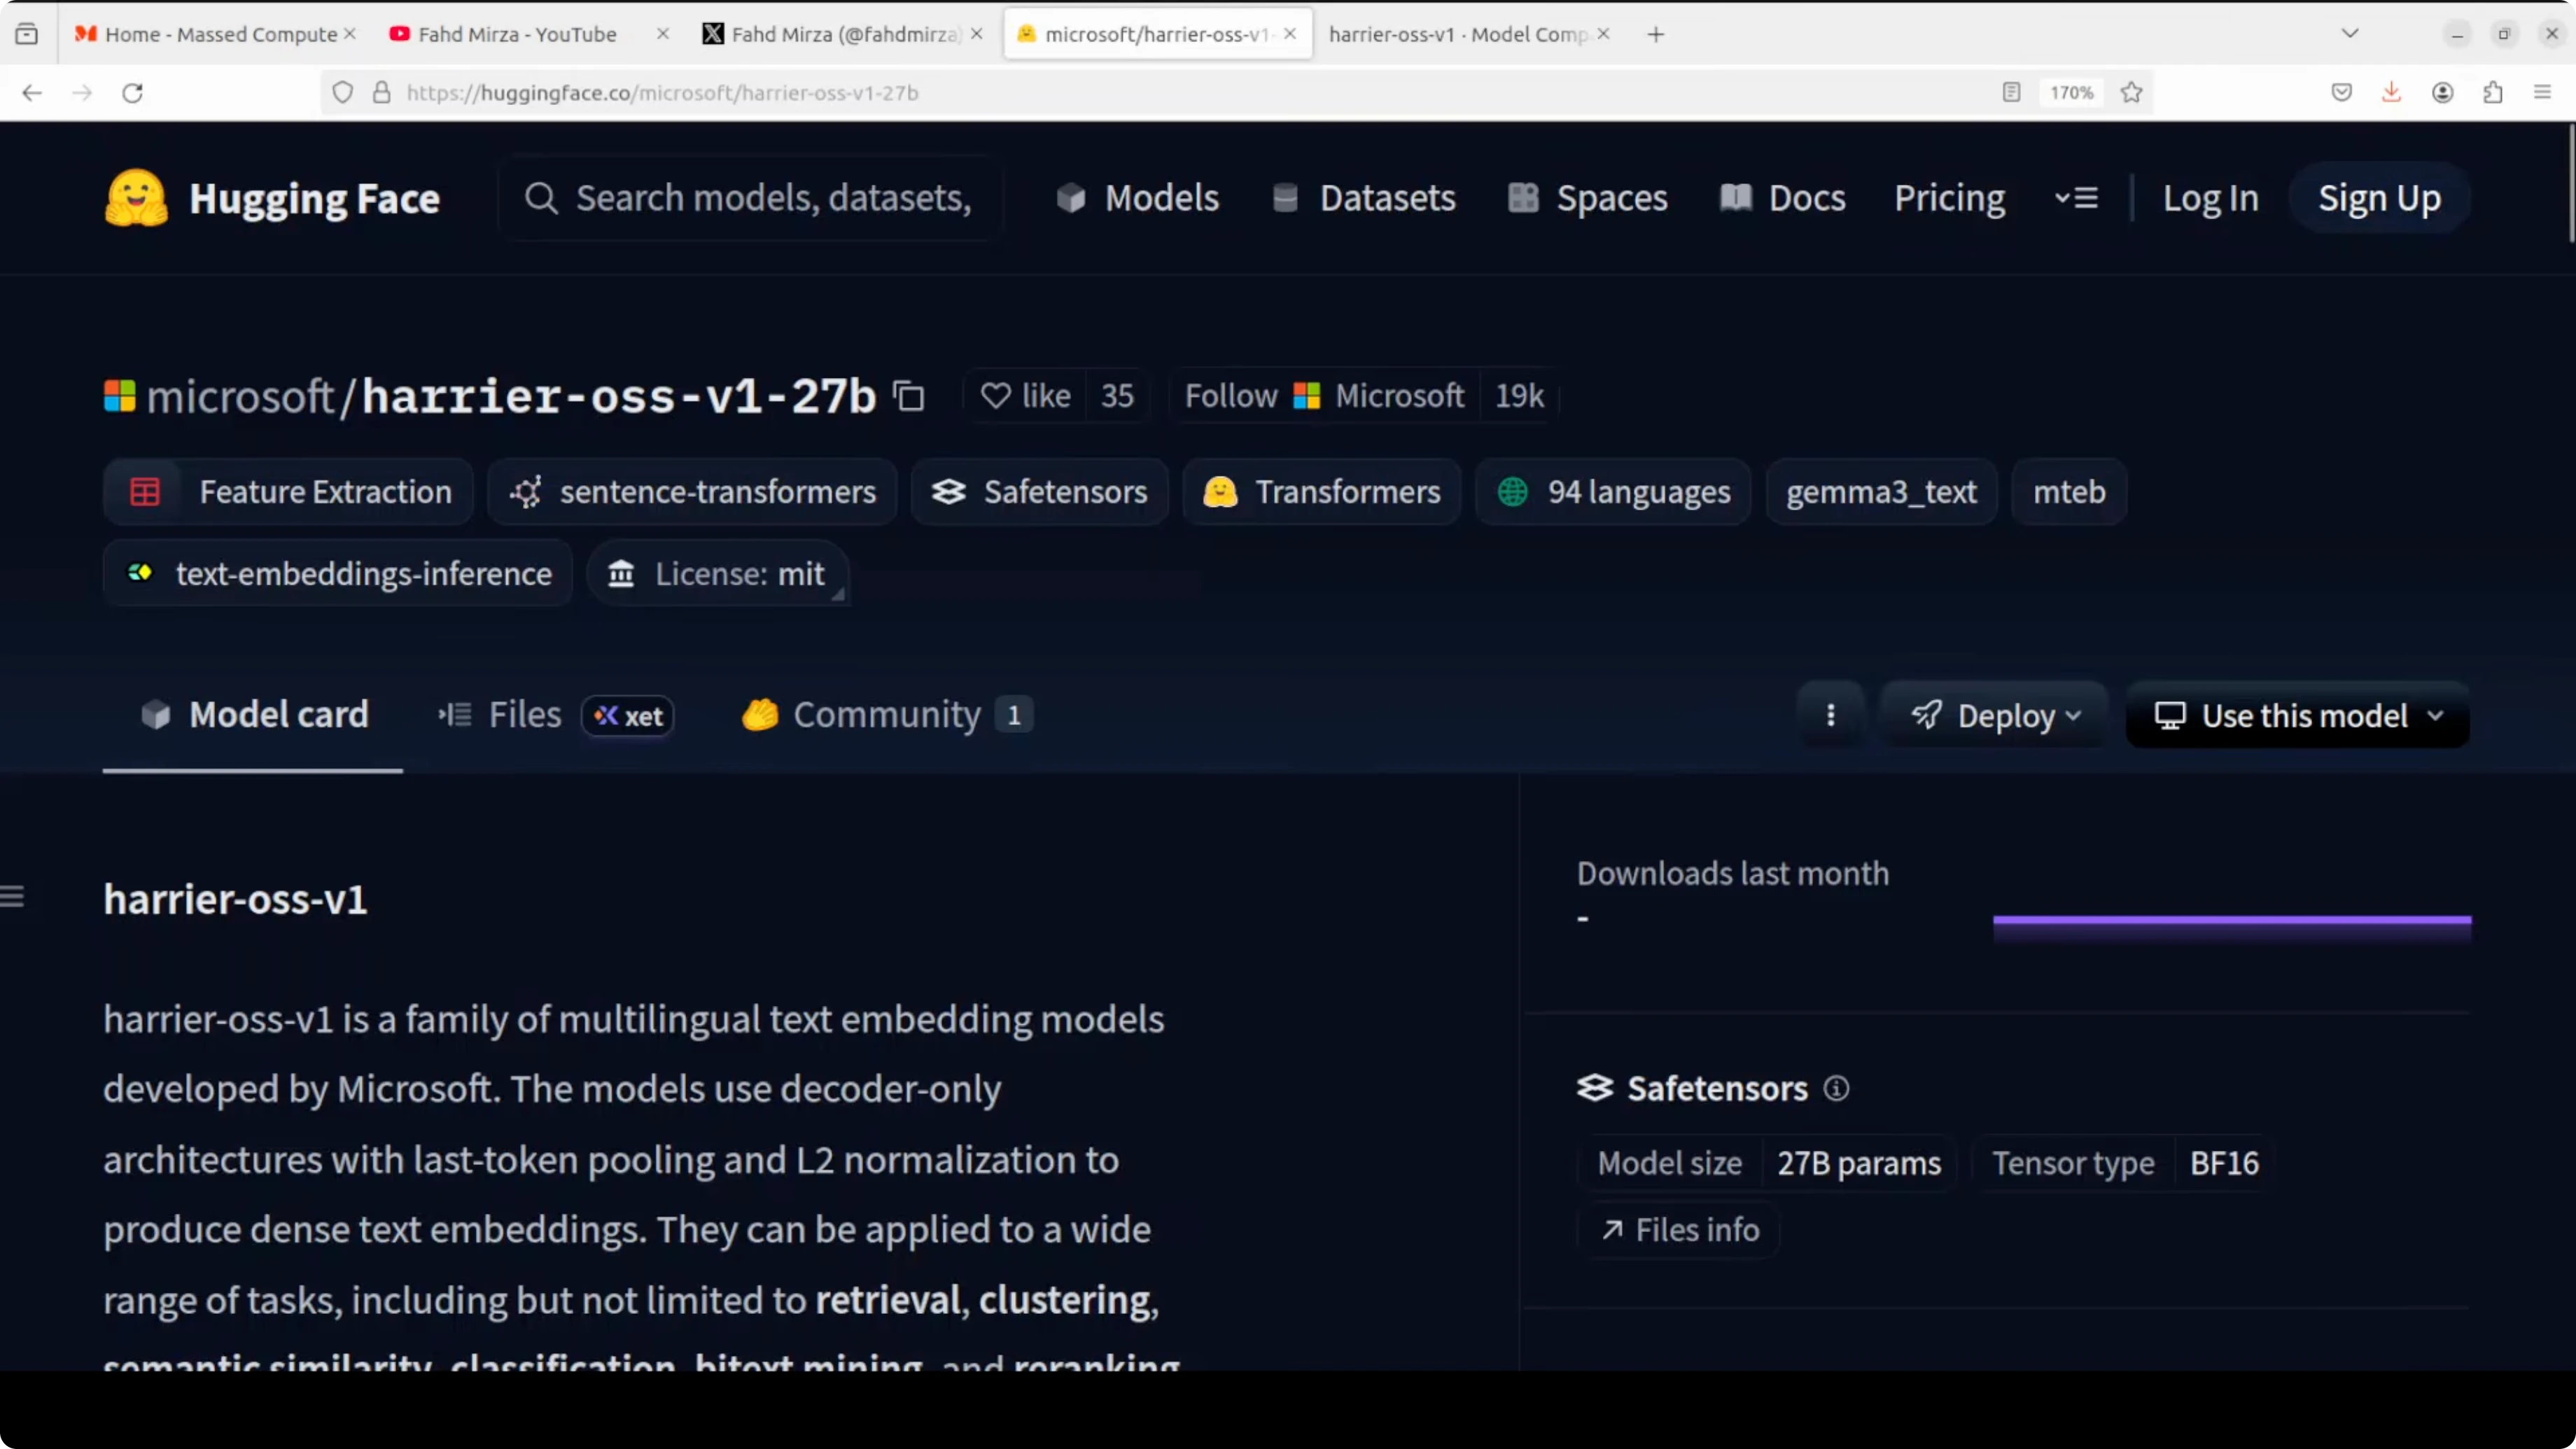Screen dimensions: 2576x1449
Task: Toggle reader view icon in address bar
Action: (x=2011, y=93)
